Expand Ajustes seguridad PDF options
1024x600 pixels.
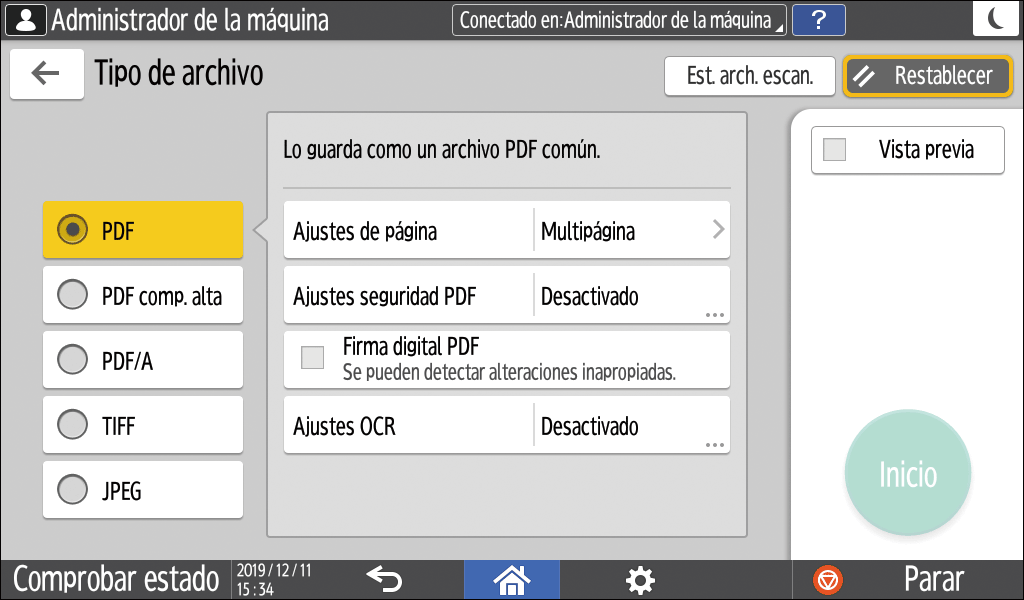pyautogui.click(x=506, y=295)
